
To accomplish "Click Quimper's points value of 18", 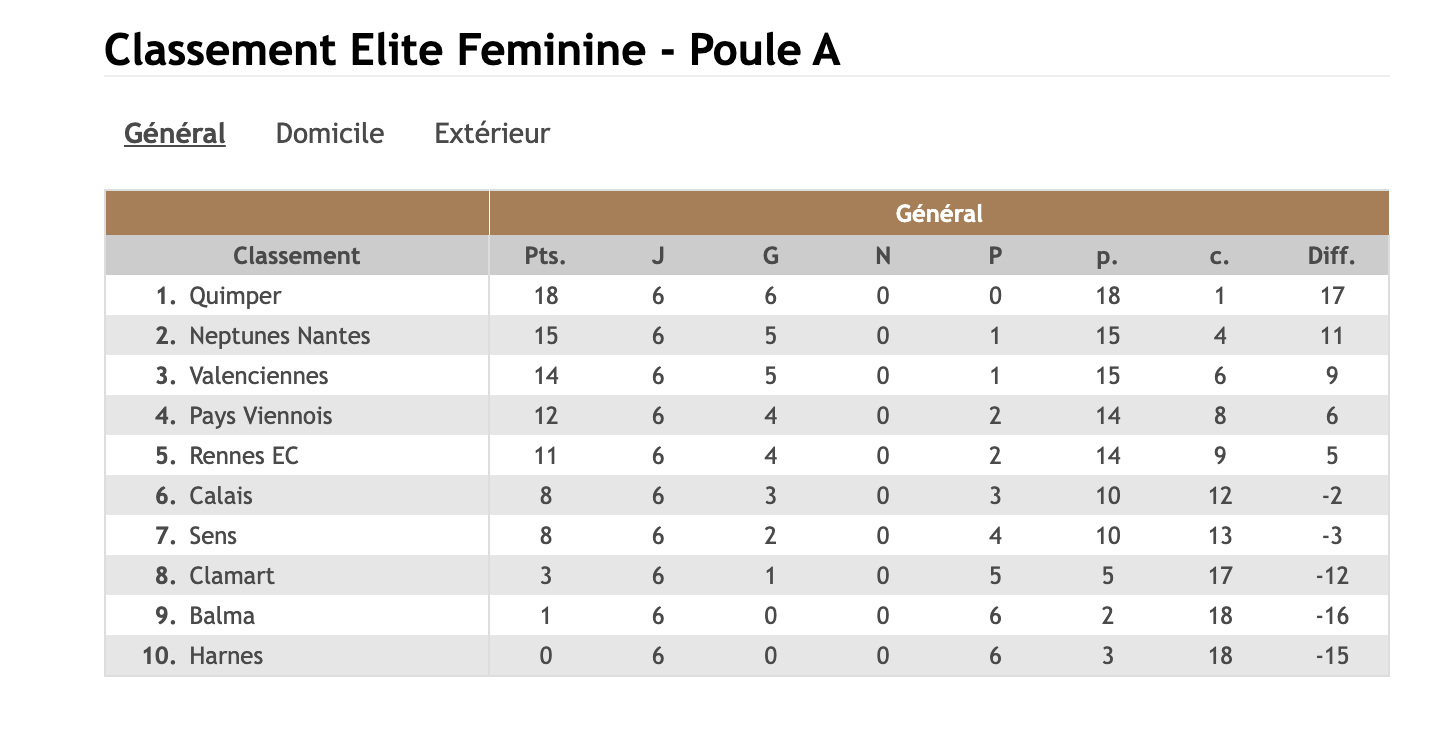I will [x=545, y=296].
